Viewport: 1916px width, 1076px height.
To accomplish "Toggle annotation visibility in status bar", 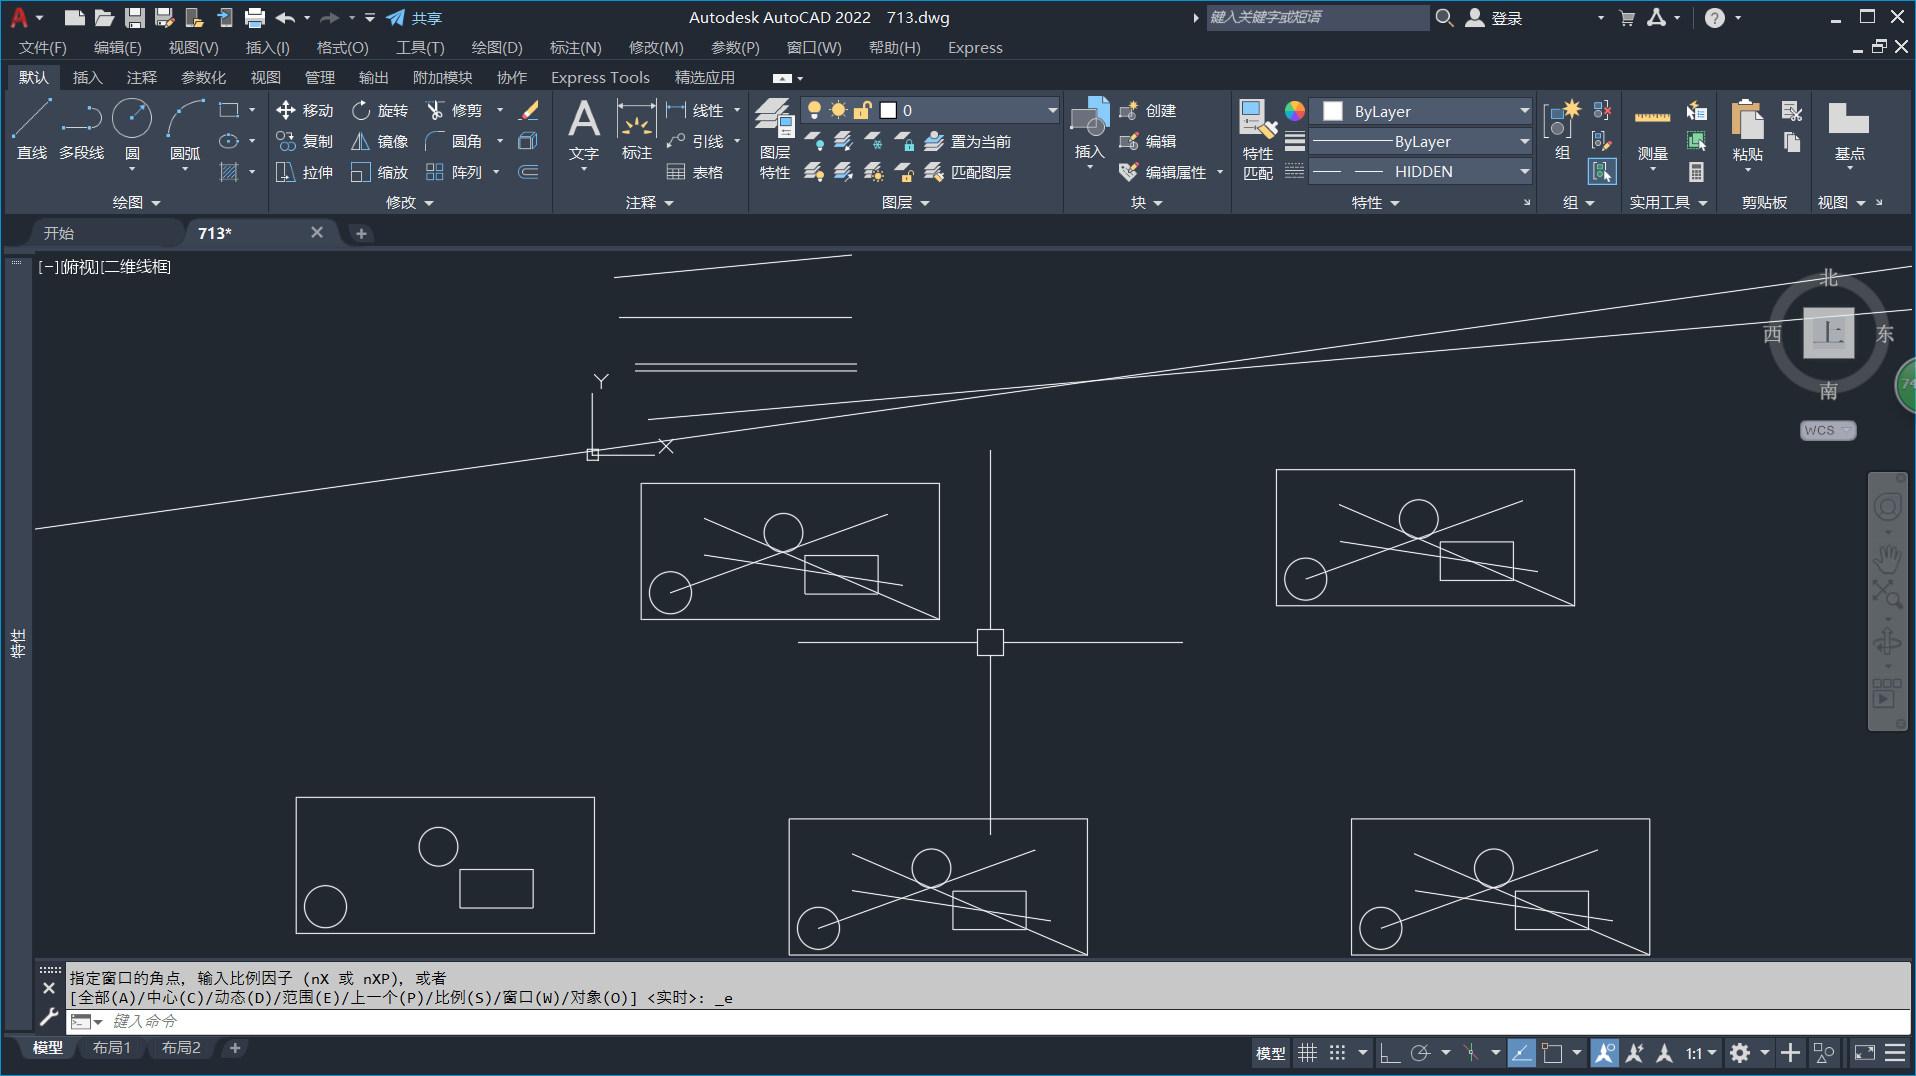I will 1605,1052.
